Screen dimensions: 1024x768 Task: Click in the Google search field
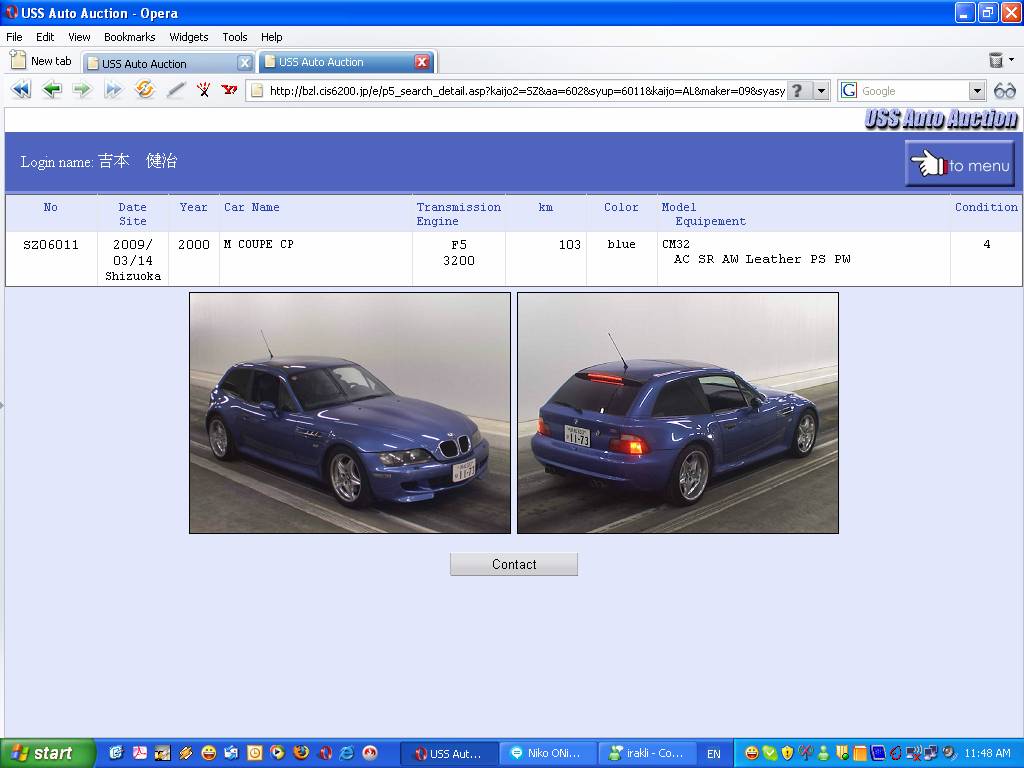coord(912,91)
